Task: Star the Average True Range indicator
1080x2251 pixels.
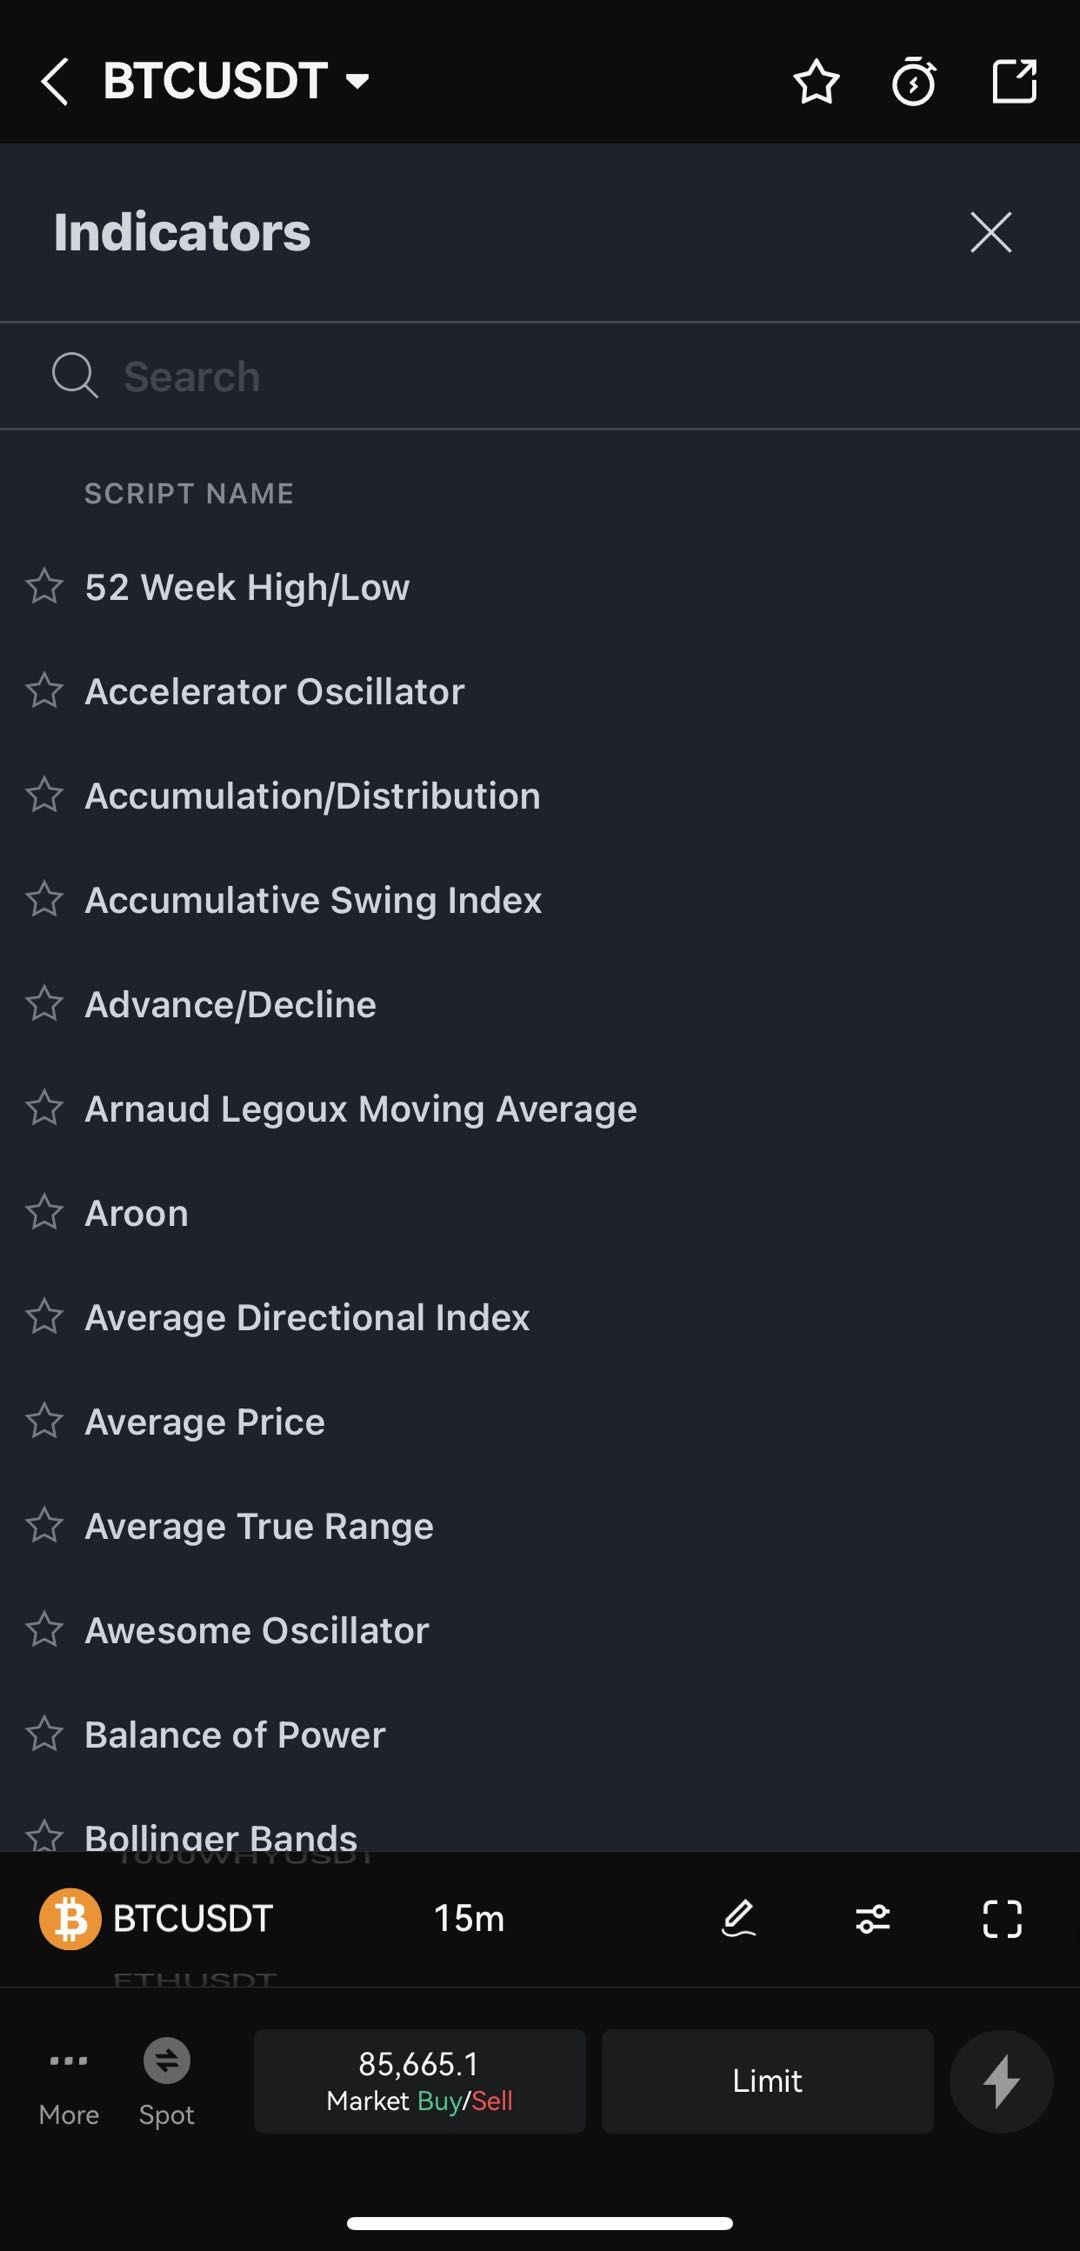Action: tap(44, 1525)
